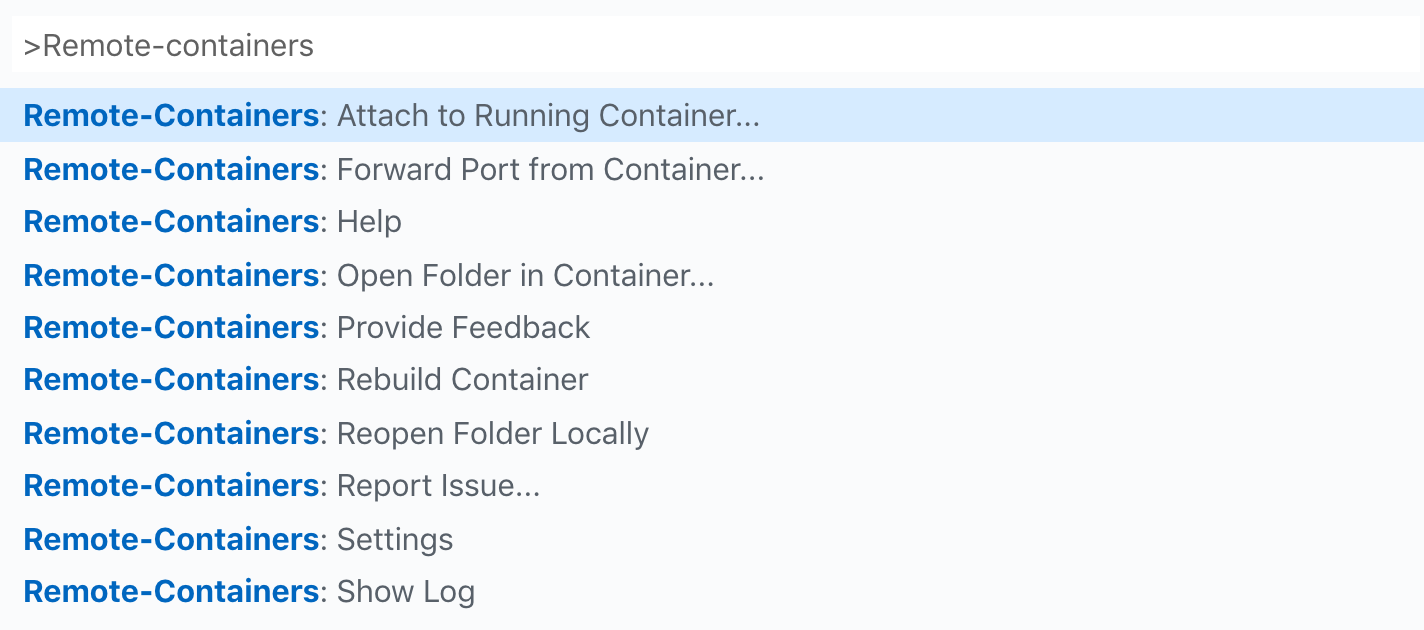The height and width of the screenshot is (630, 1424).
Task: Click the typed '>Remote-containers' query text
Action: tap(168, 46)
